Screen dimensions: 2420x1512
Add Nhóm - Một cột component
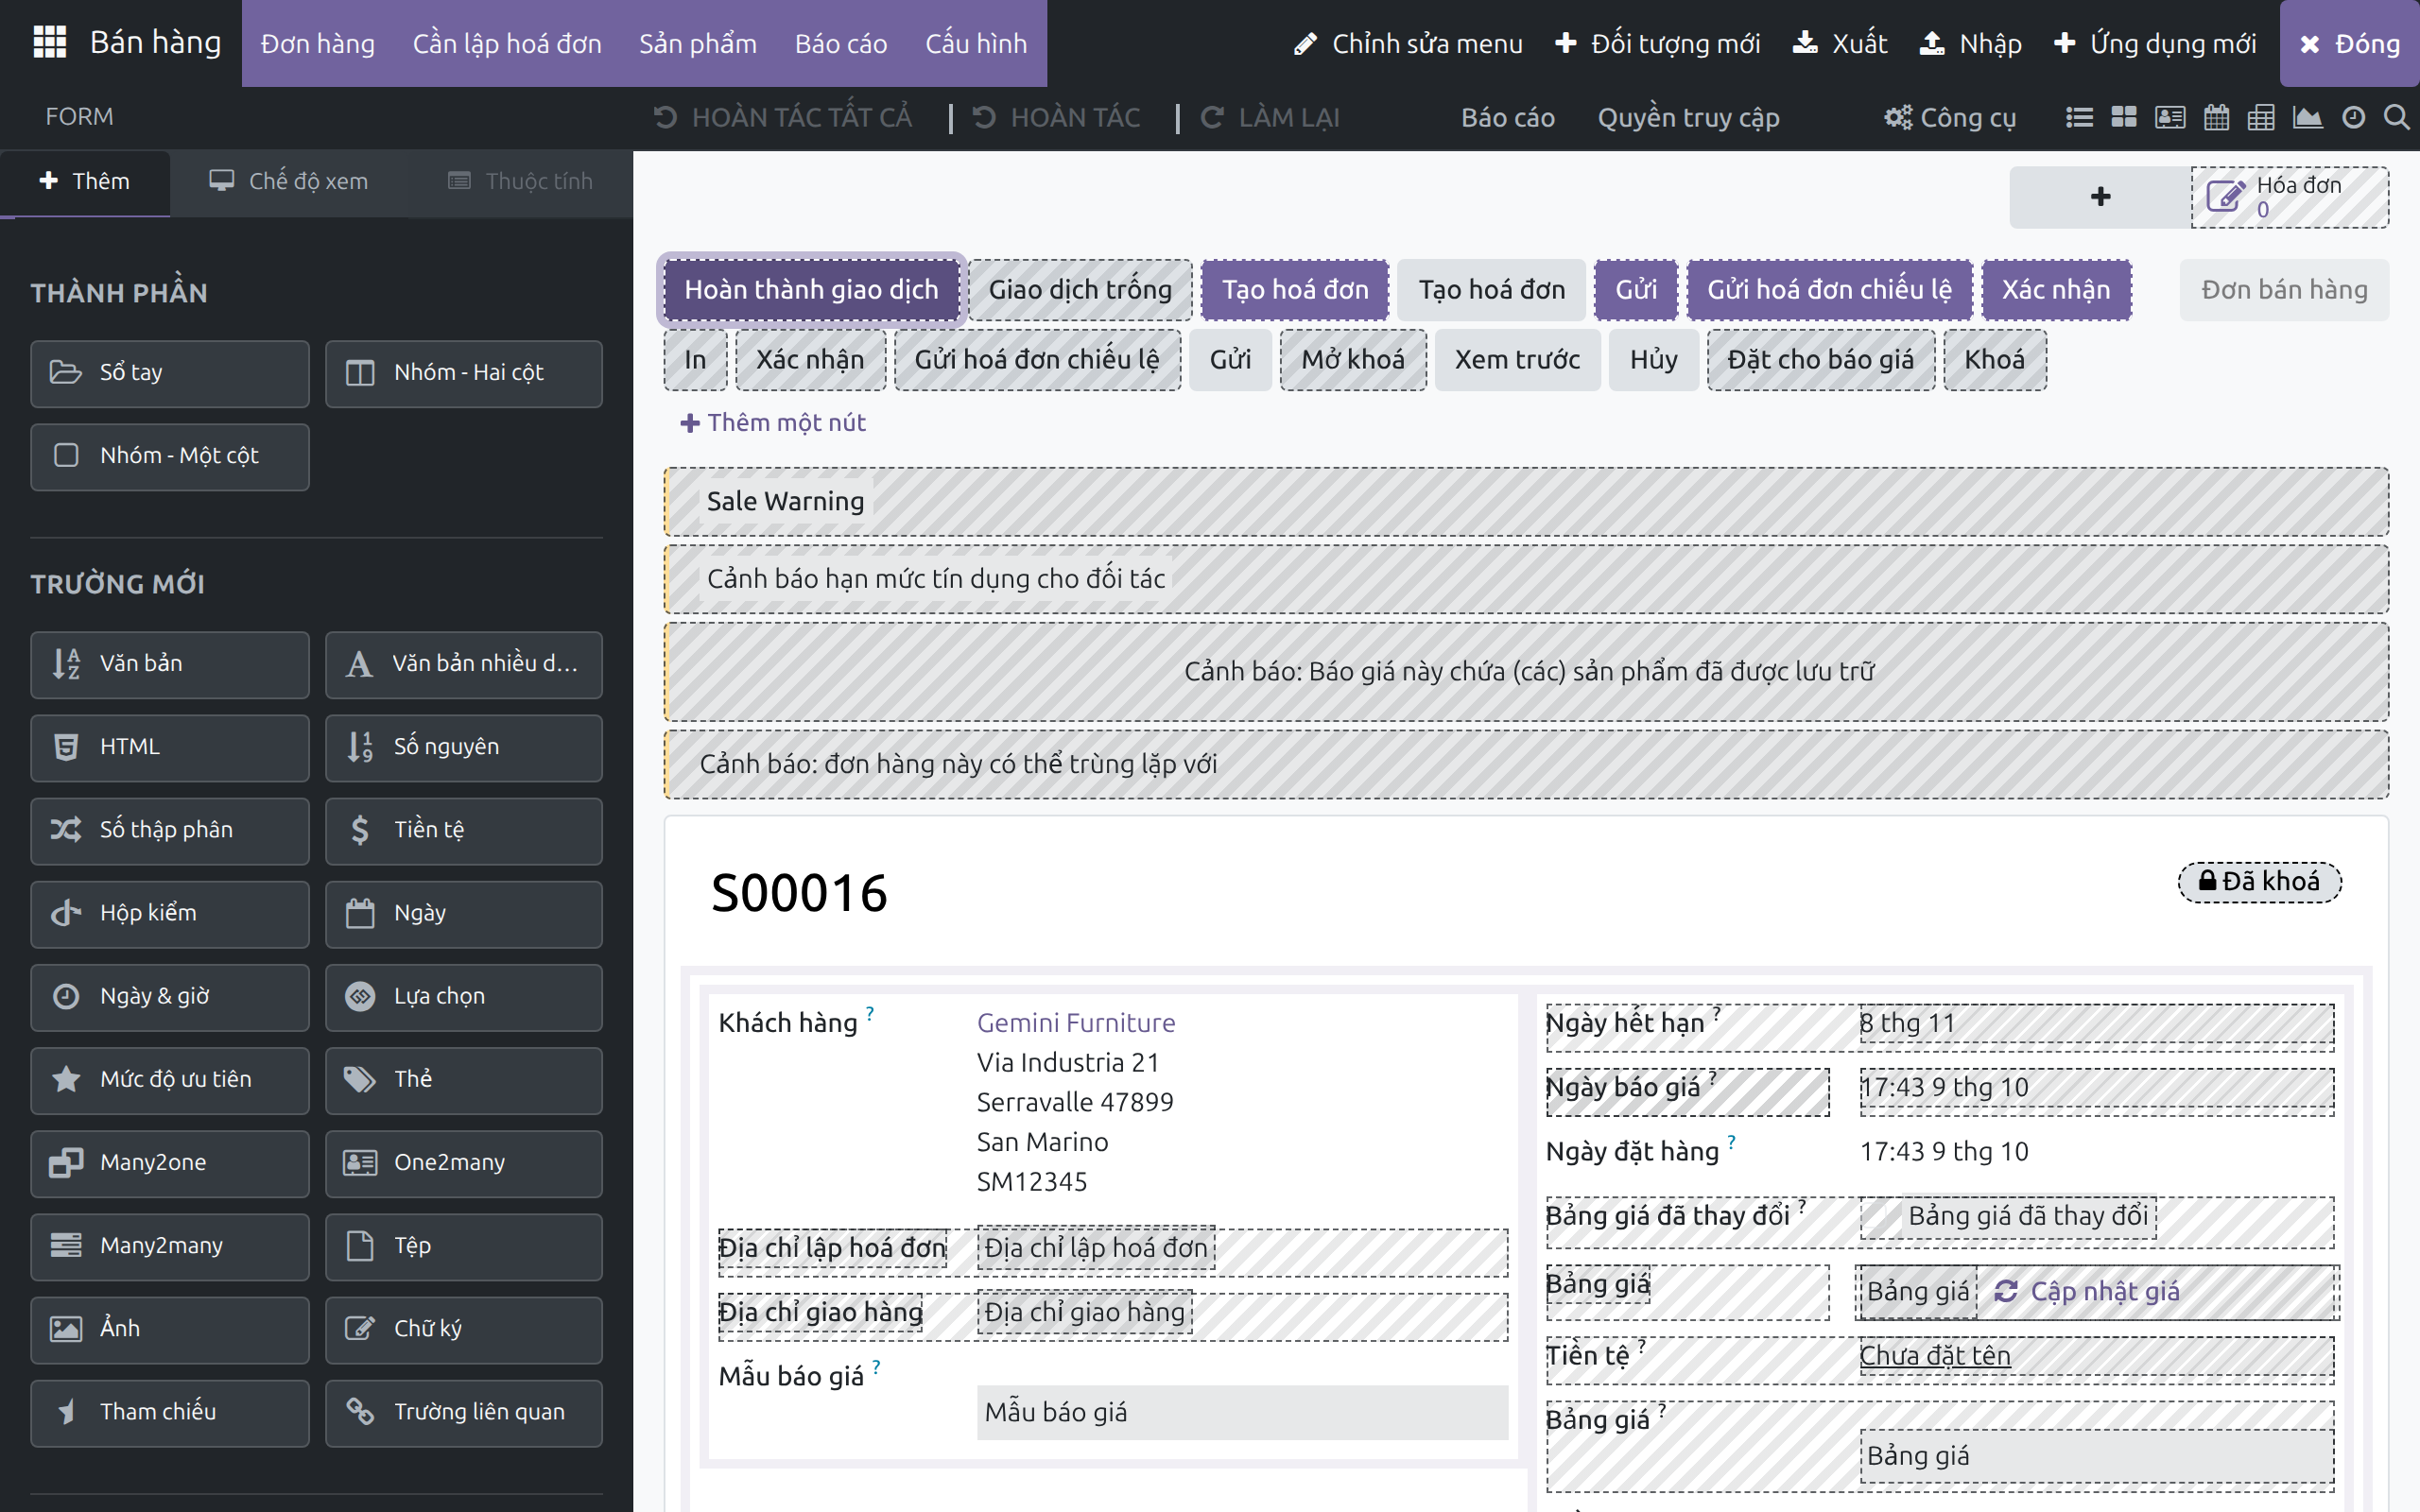pos(169,456)
